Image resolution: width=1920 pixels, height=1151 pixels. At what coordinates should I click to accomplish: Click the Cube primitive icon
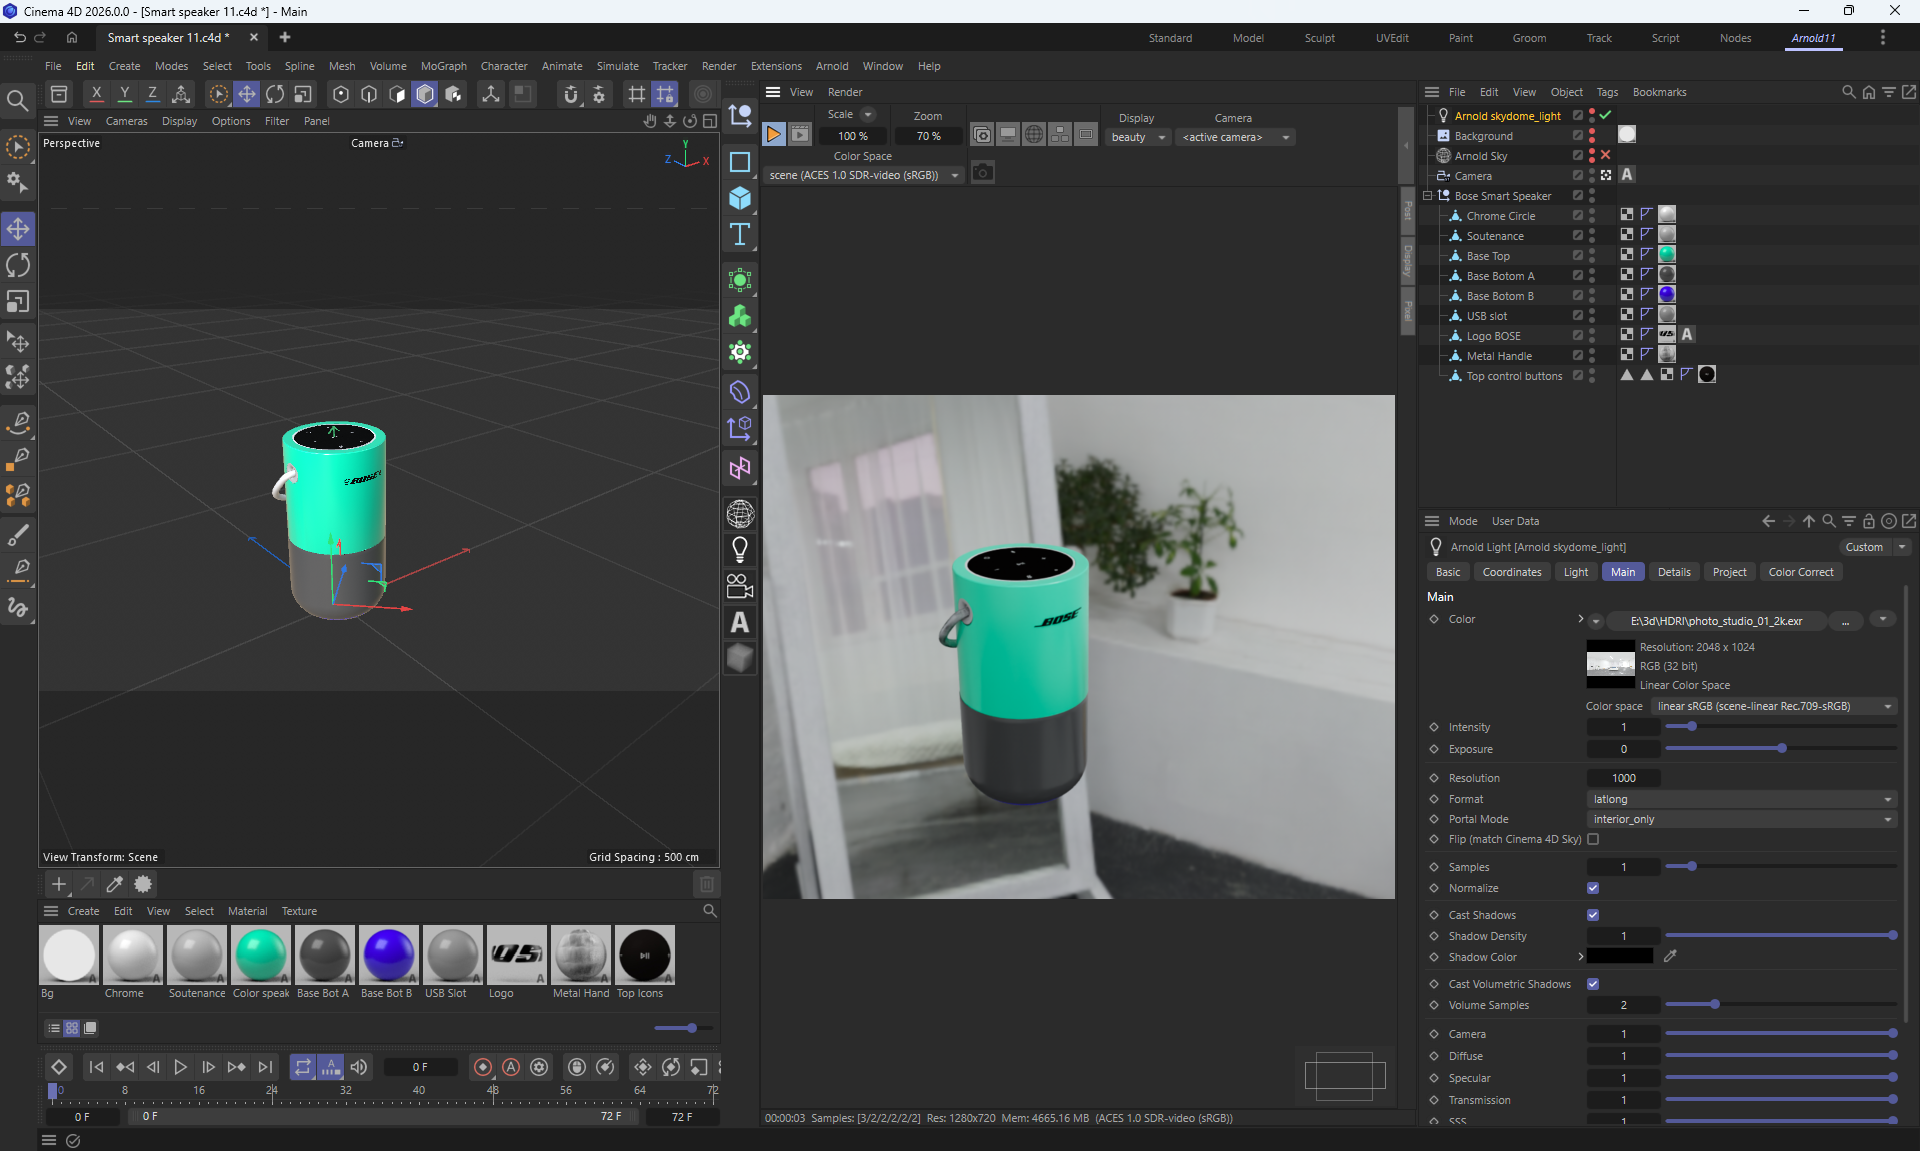tap(740, 198)
